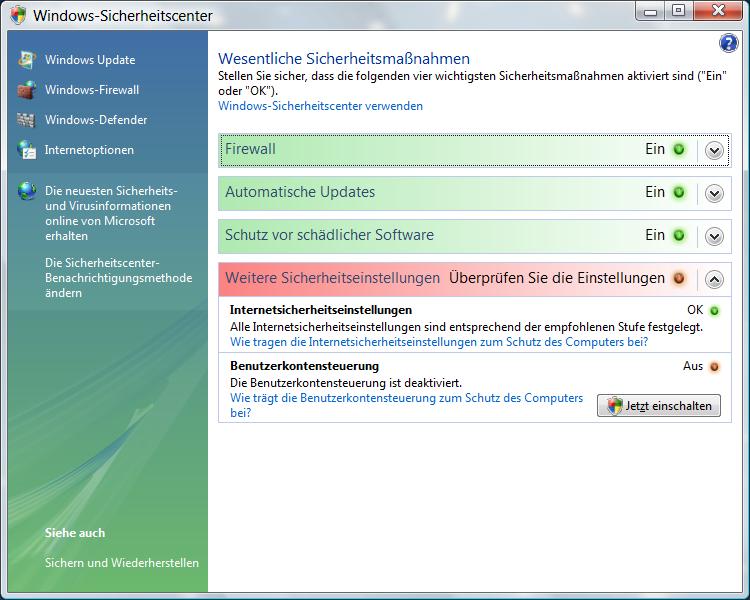Click the Internetoptionen globe checklist icon
Image resolution: width=750 pixels, height=600 pixels.
coord(27,150)
